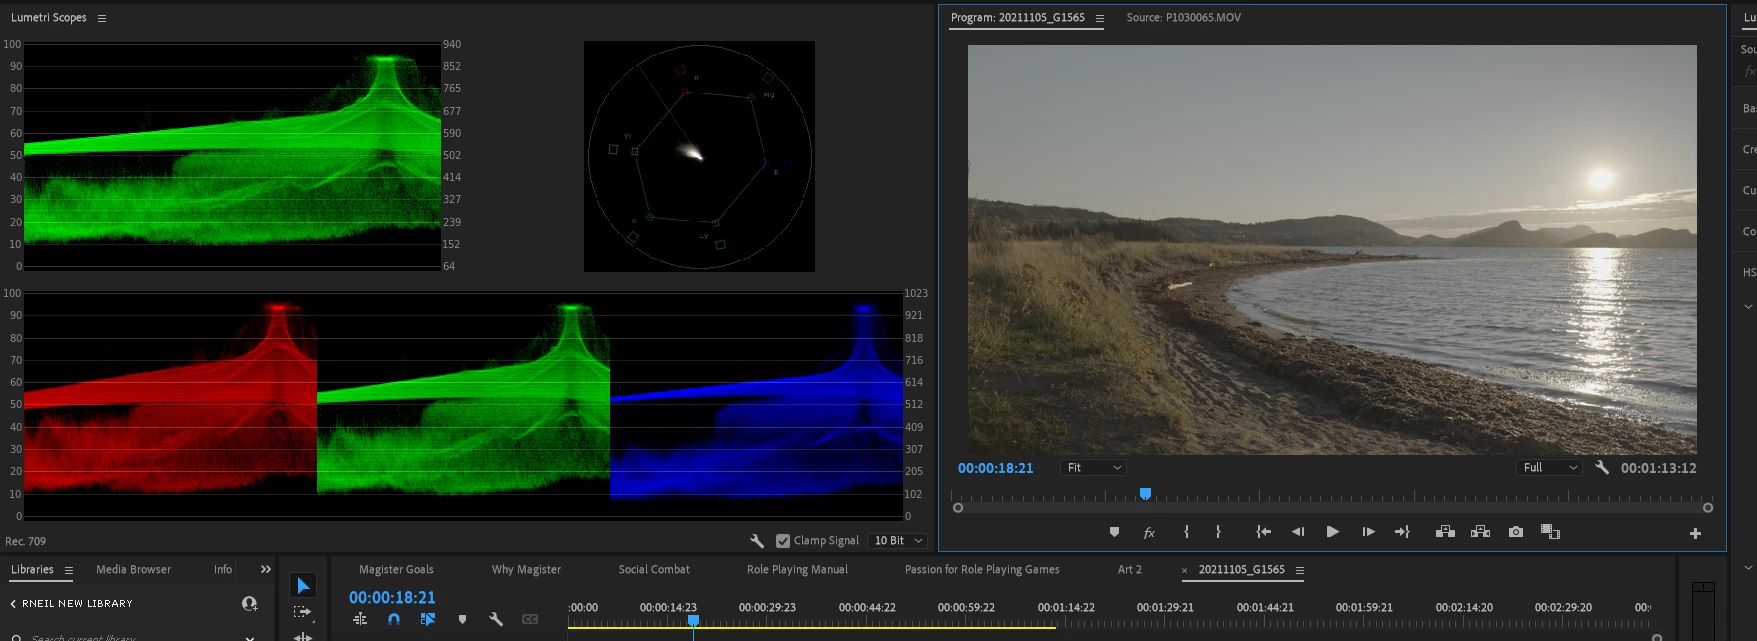Export frame with camera icon
This screenshot has height=641, width=1757.
click(x=1516, y=532)
